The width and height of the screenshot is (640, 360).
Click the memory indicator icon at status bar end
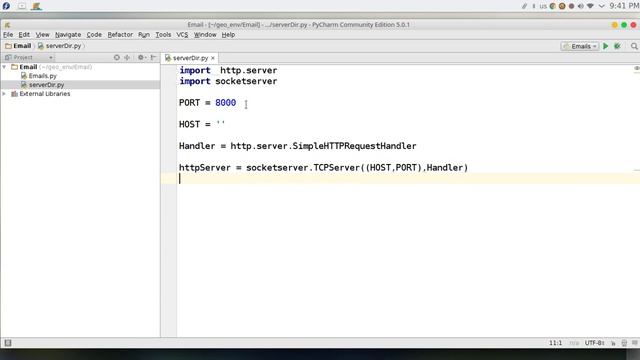point(635,343)
